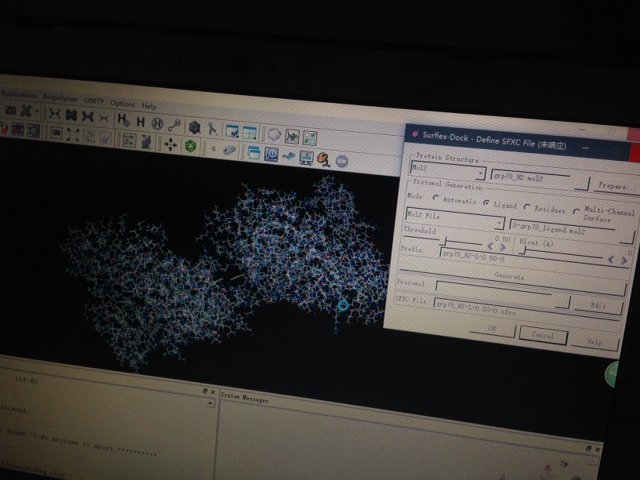Click the ribbon-shaped icon
This screenshot has width=640, height=480.
212,129
